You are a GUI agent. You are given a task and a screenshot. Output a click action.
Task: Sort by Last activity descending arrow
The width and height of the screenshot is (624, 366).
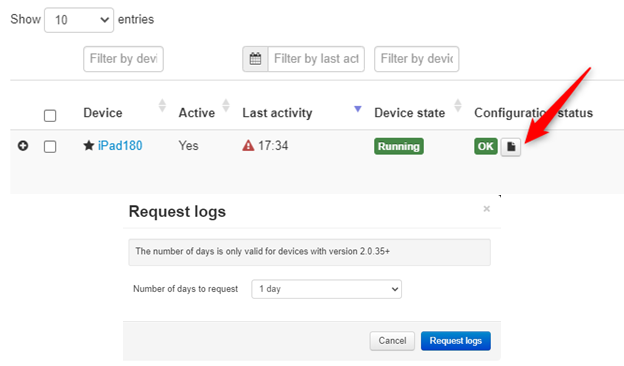pyautogui.click(x=358, y=109)
